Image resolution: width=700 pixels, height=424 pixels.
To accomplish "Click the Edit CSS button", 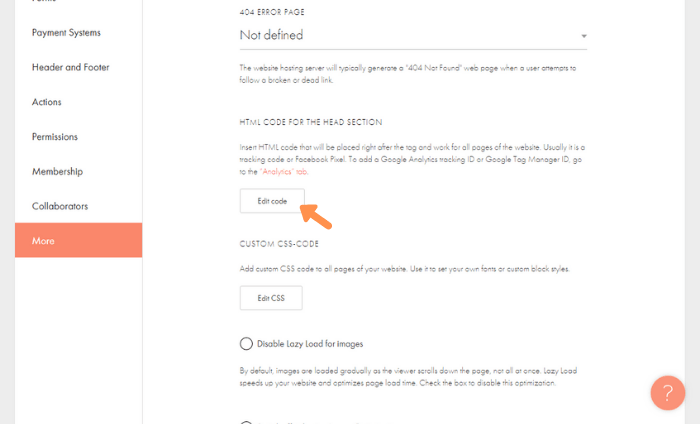I will point(271,298).
